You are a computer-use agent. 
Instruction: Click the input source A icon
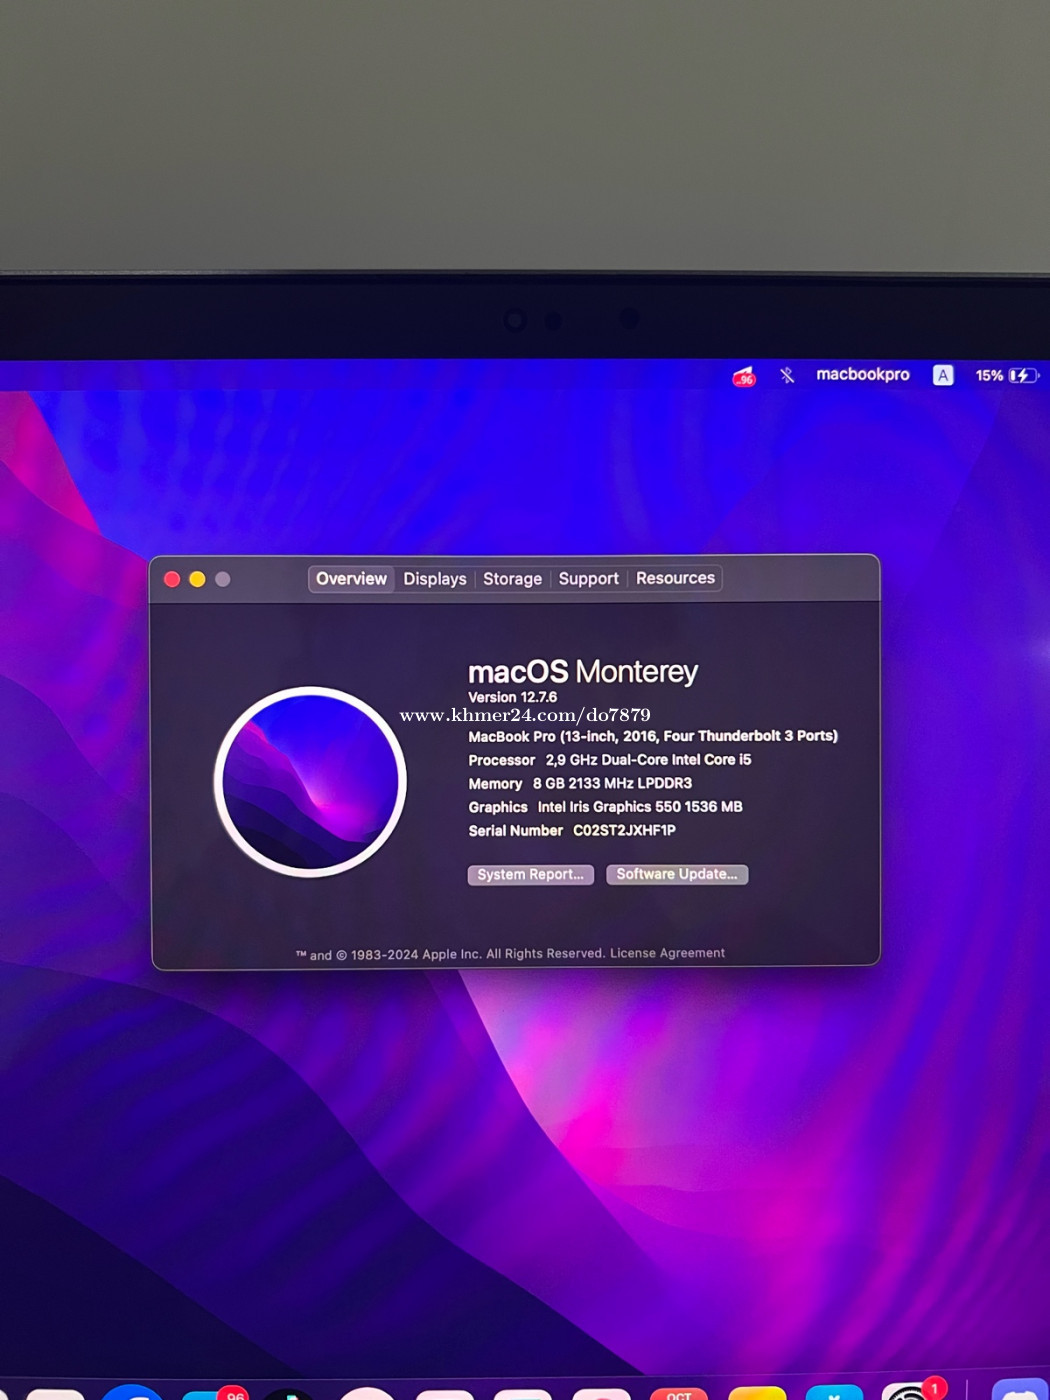[x=942, y=376]
